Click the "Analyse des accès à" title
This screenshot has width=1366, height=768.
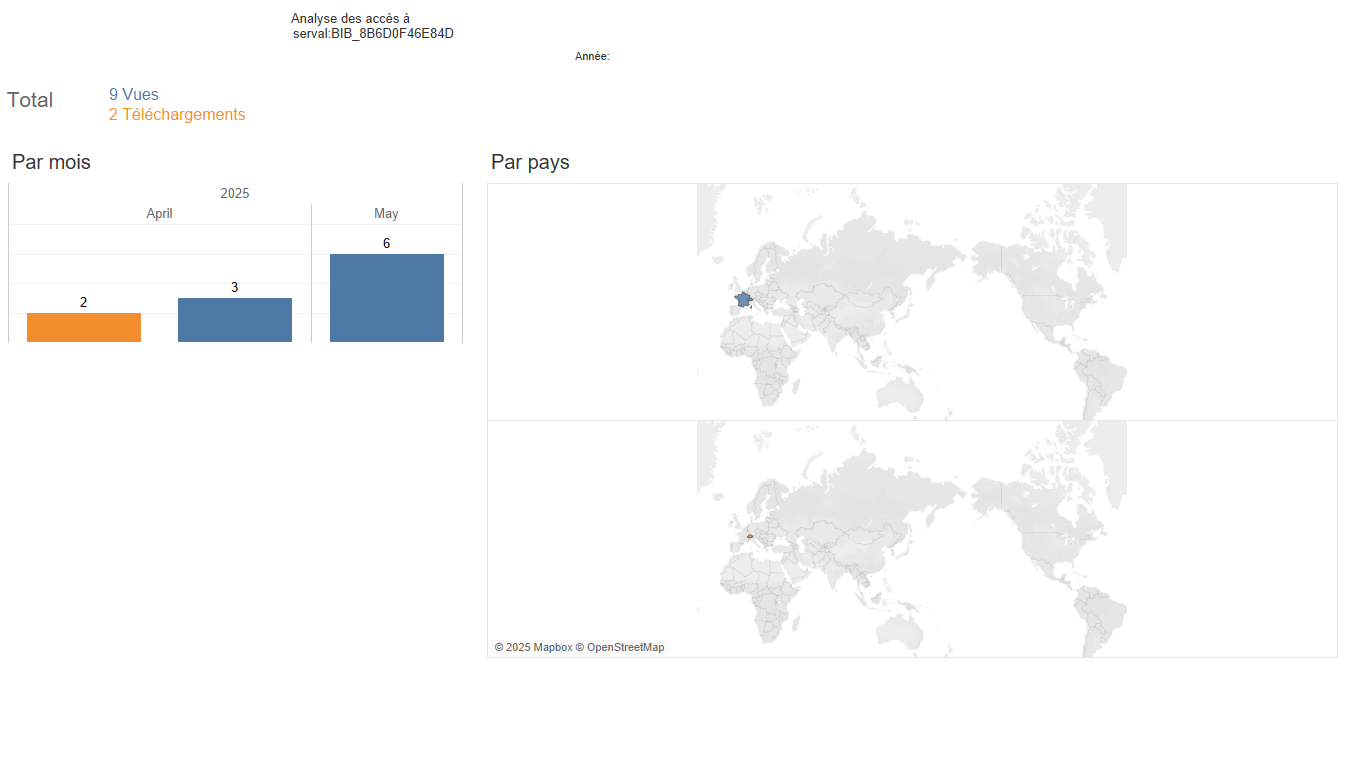click(x=350, y=19)
